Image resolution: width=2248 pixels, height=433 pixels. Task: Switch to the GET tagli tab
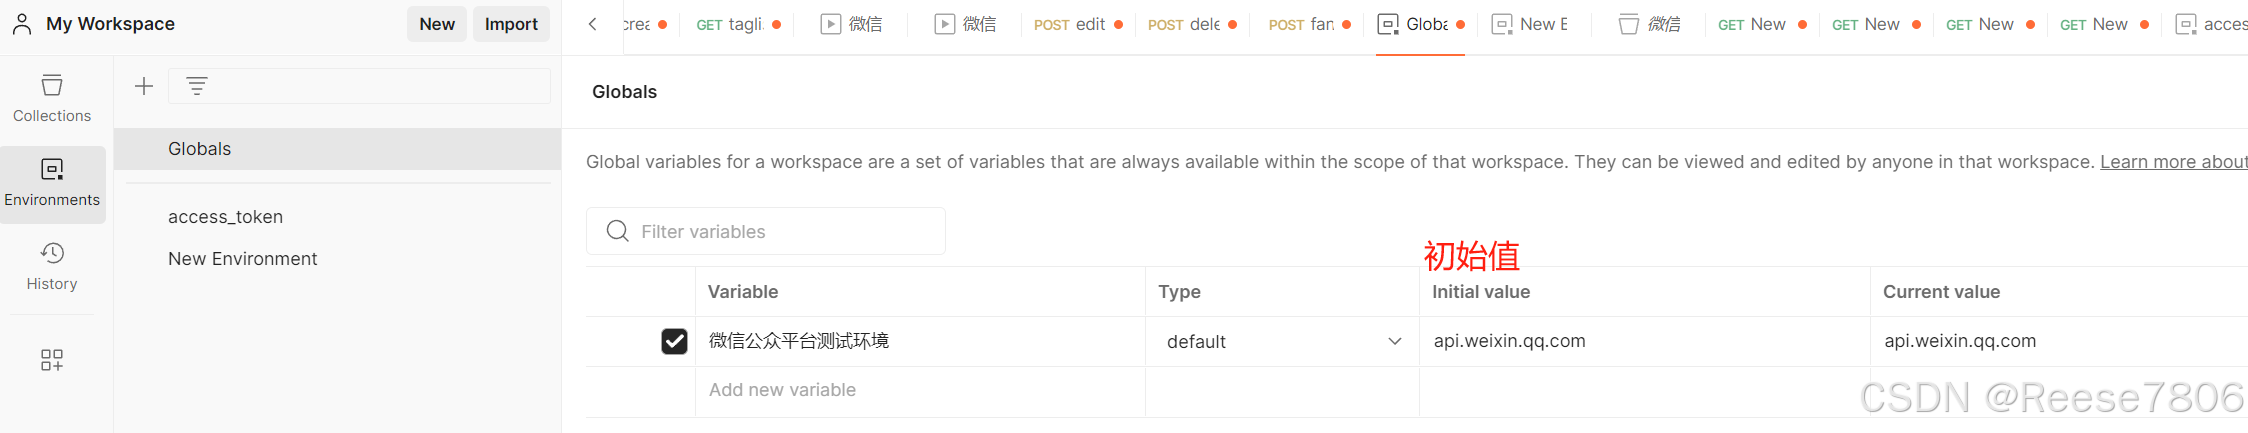(x=738, y=24)
